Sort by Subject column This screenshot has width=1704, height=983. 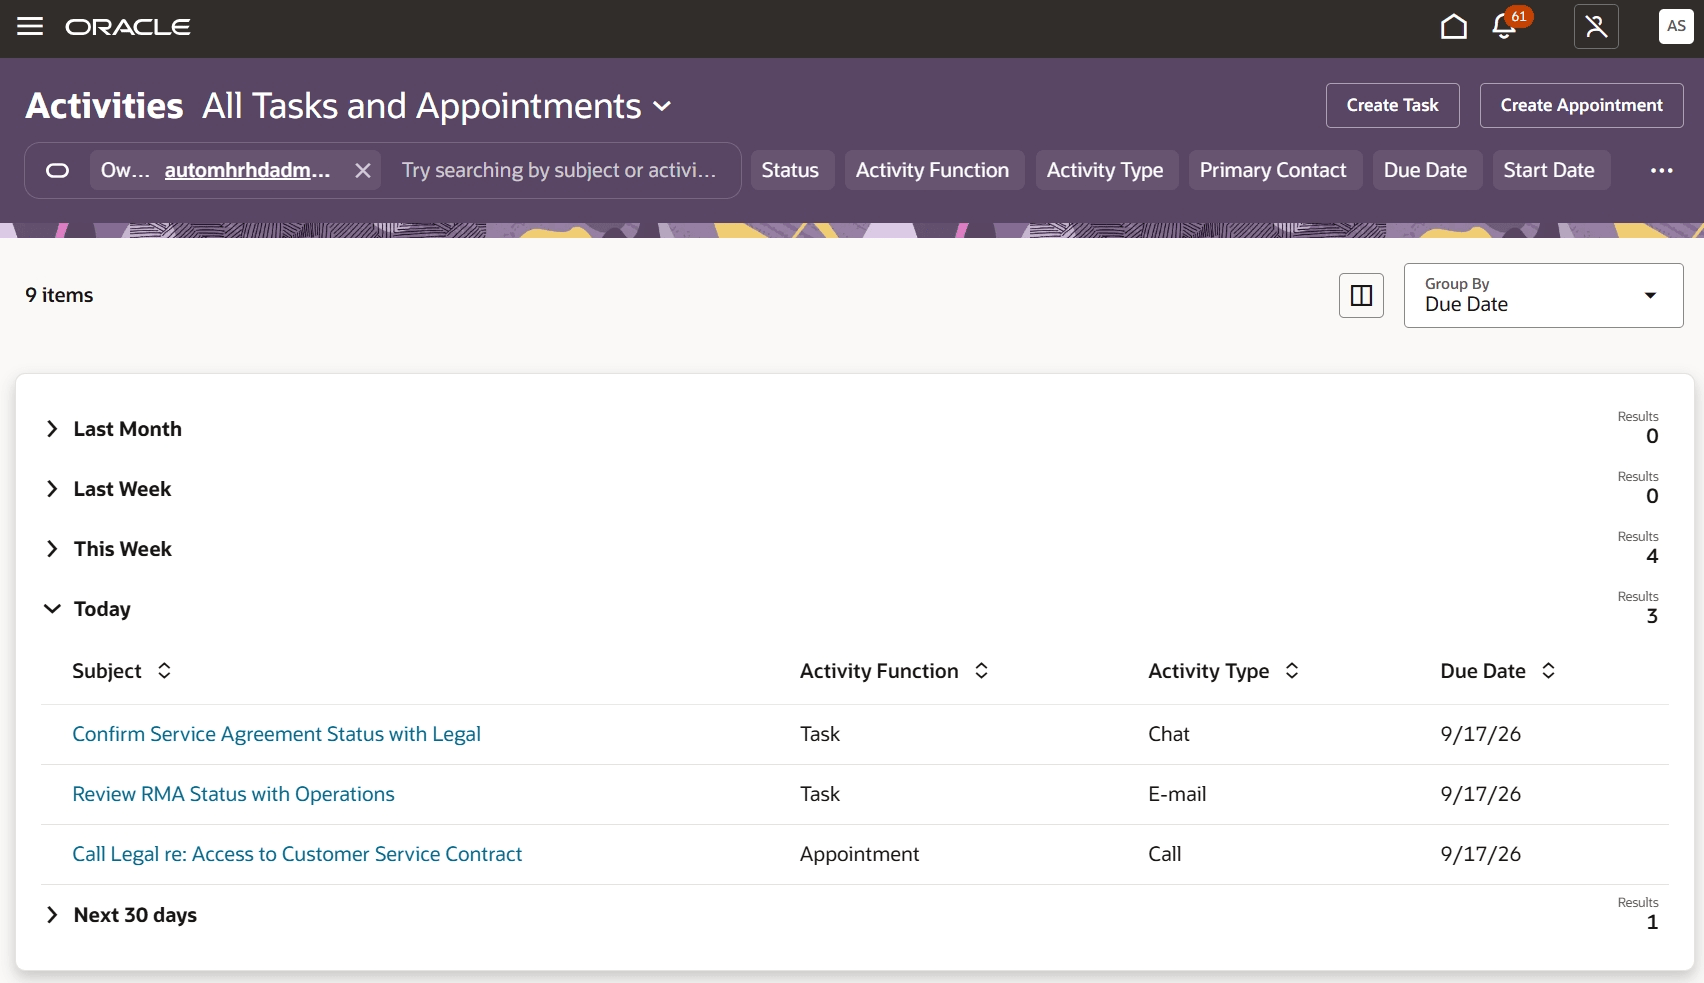tap(164, 671)
